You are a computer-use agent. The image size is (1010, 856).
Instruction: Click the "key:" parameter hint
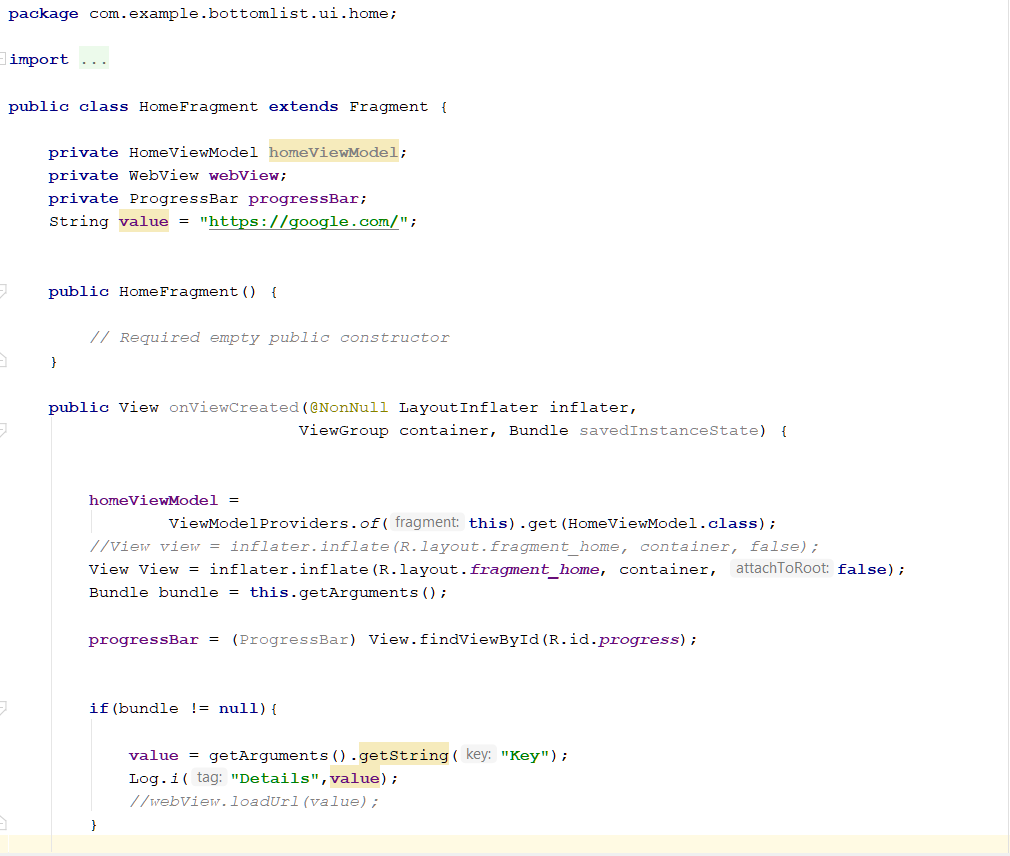tap(478, 754)
